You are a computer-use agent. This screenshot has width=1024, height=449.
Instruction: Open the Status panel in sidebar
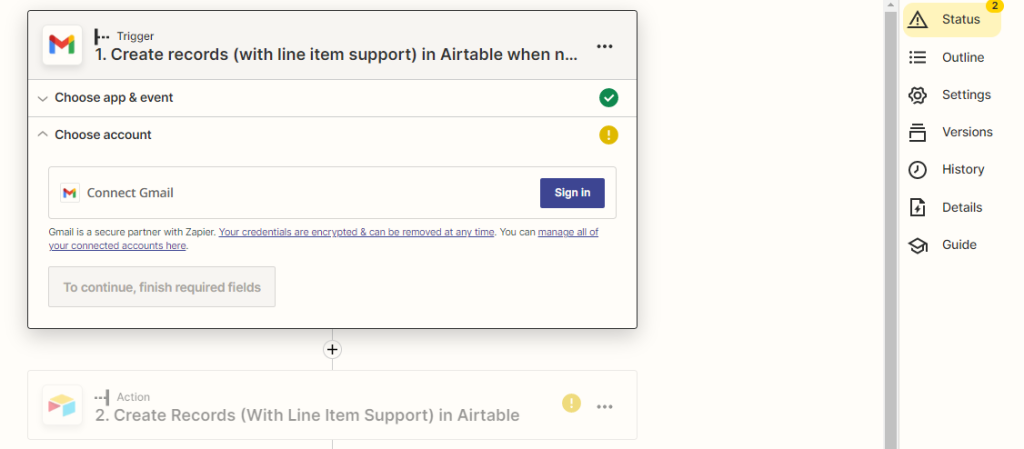click(952, 20)
